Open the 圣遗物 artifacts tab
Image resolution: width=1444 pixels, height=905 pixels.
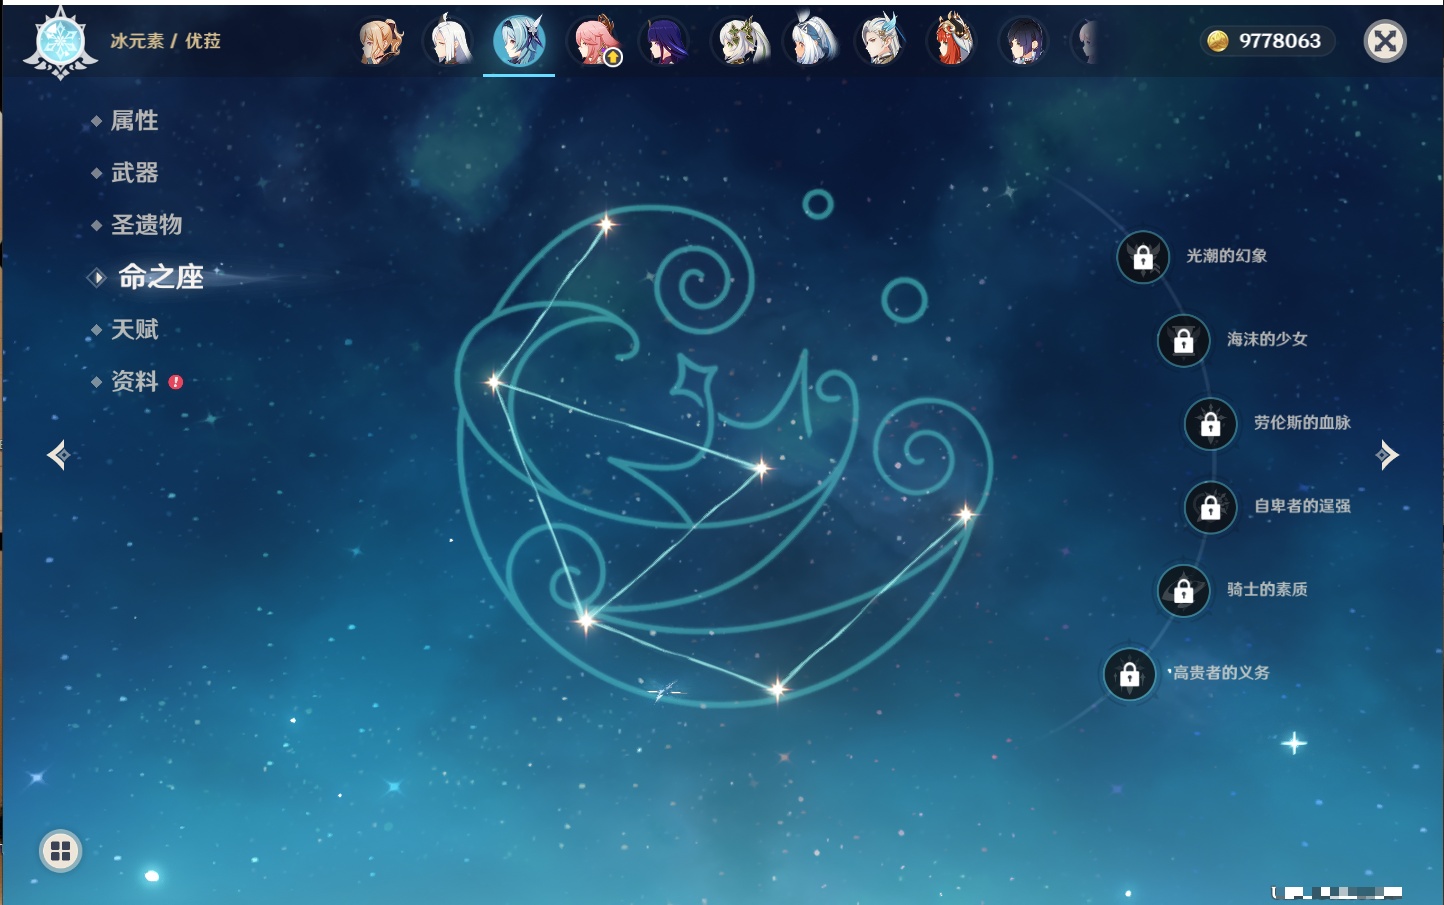tap(146, 225)
